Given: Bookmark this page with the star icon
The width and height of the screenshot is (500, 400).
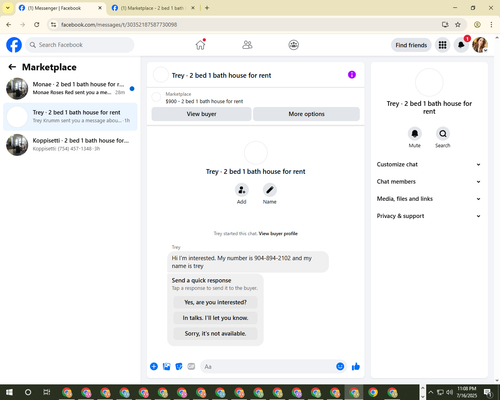Looking at the screenshot, I should [458, 24].
